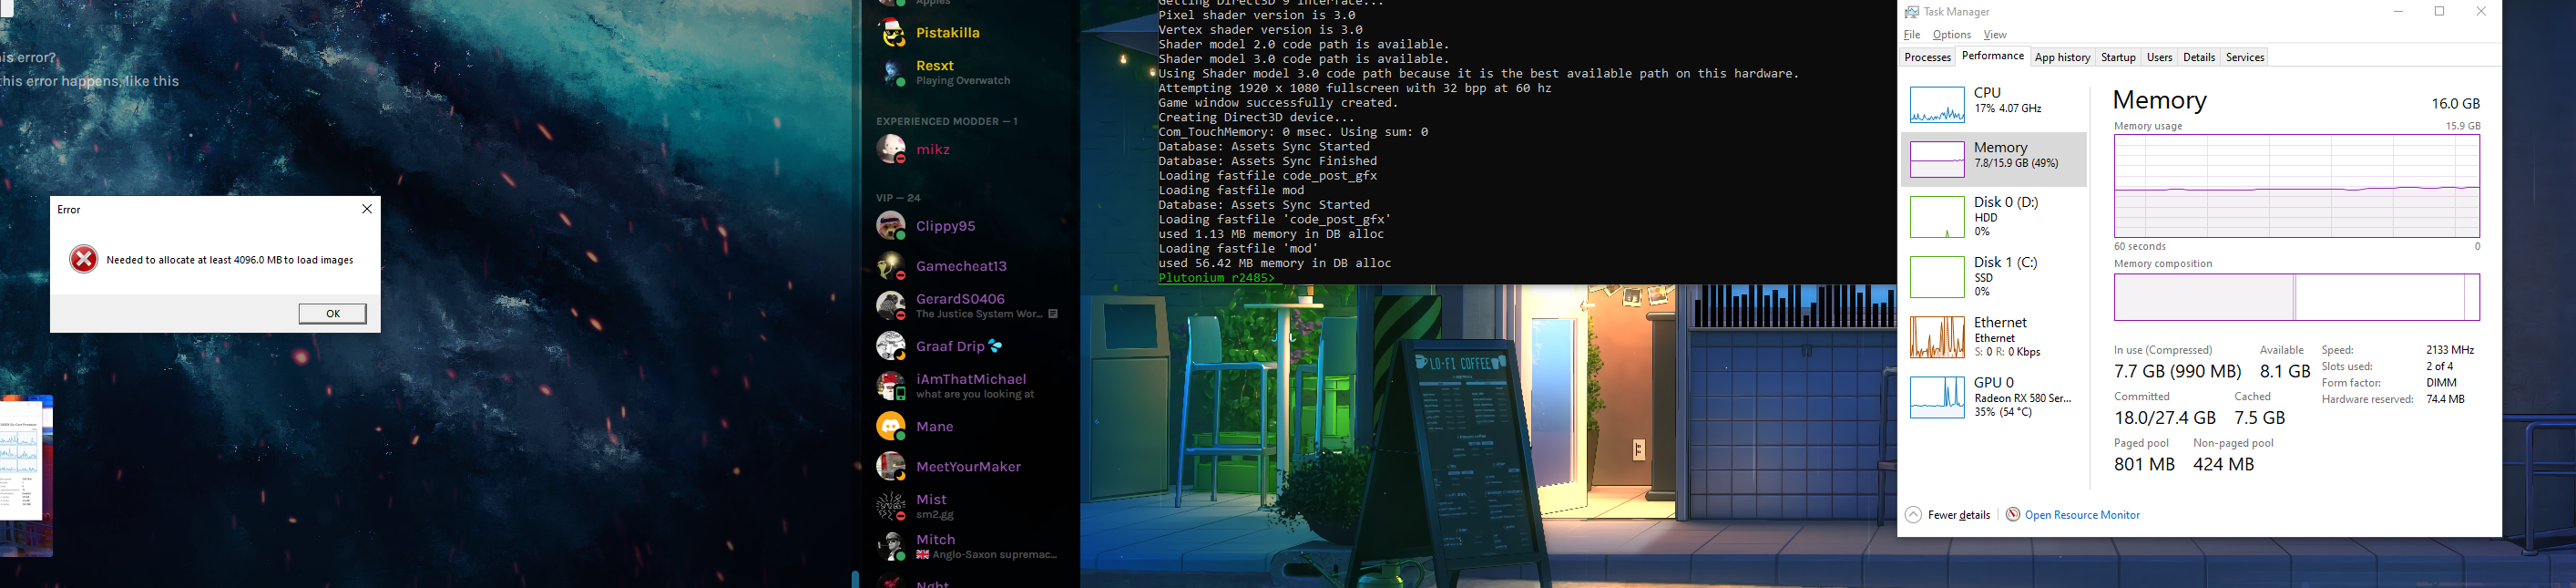Switch to the Processes tab
Image resolution: width=2576 pixels, height=588 pixels.
click(x=1928, y=58)
